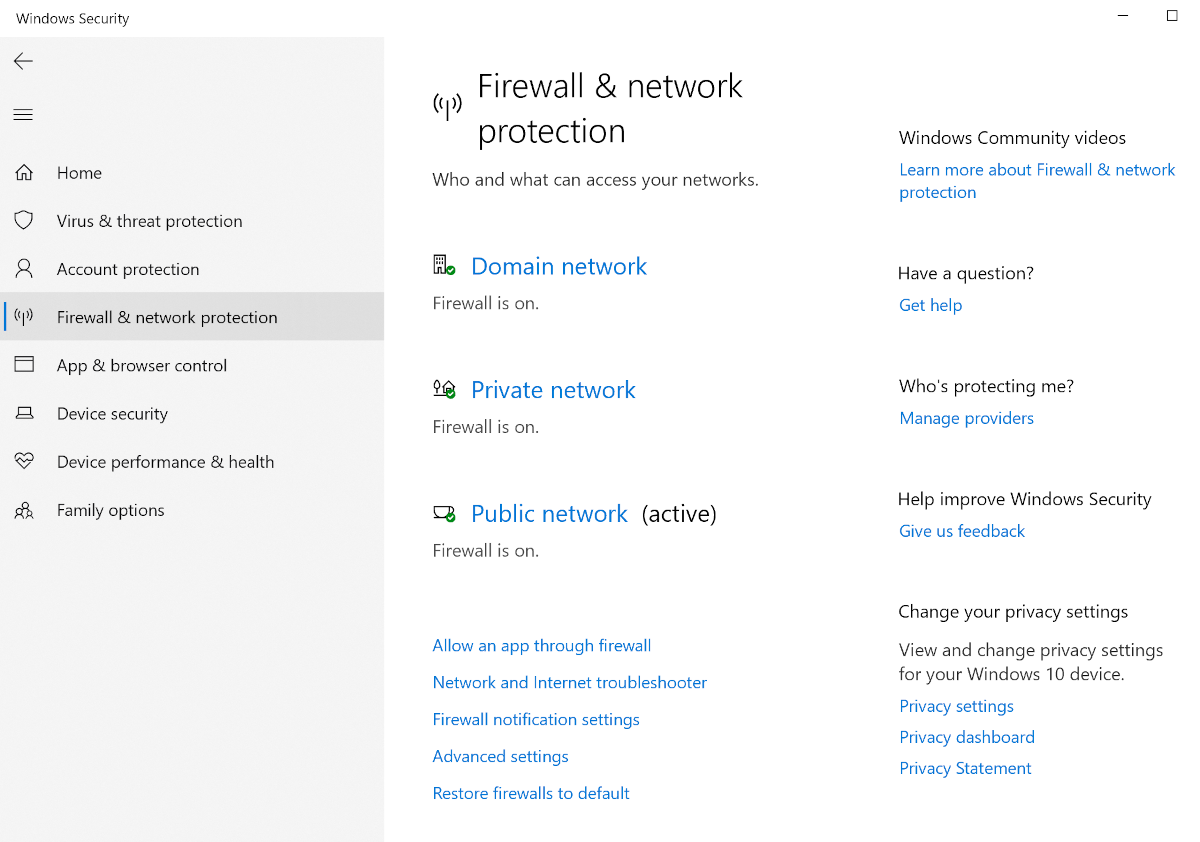The image size is (1200, 842).
Task: Open Firewall notification settings
Action: tap(536, 720)
